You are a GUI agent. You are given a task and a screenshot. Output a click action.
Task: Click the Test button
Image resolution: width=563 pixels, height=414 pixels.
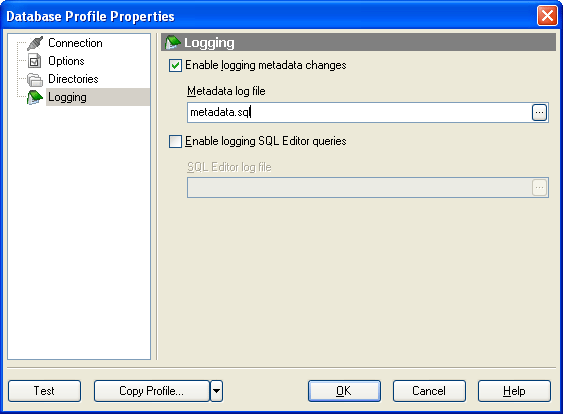pyautogui.click(x=45, y=391)
